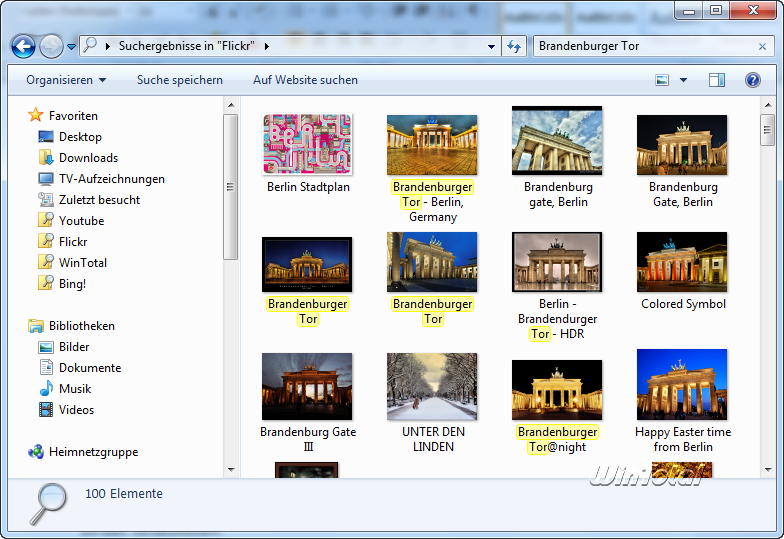Select the UNTER DEN LINDEN snow photo

(432, 386)
